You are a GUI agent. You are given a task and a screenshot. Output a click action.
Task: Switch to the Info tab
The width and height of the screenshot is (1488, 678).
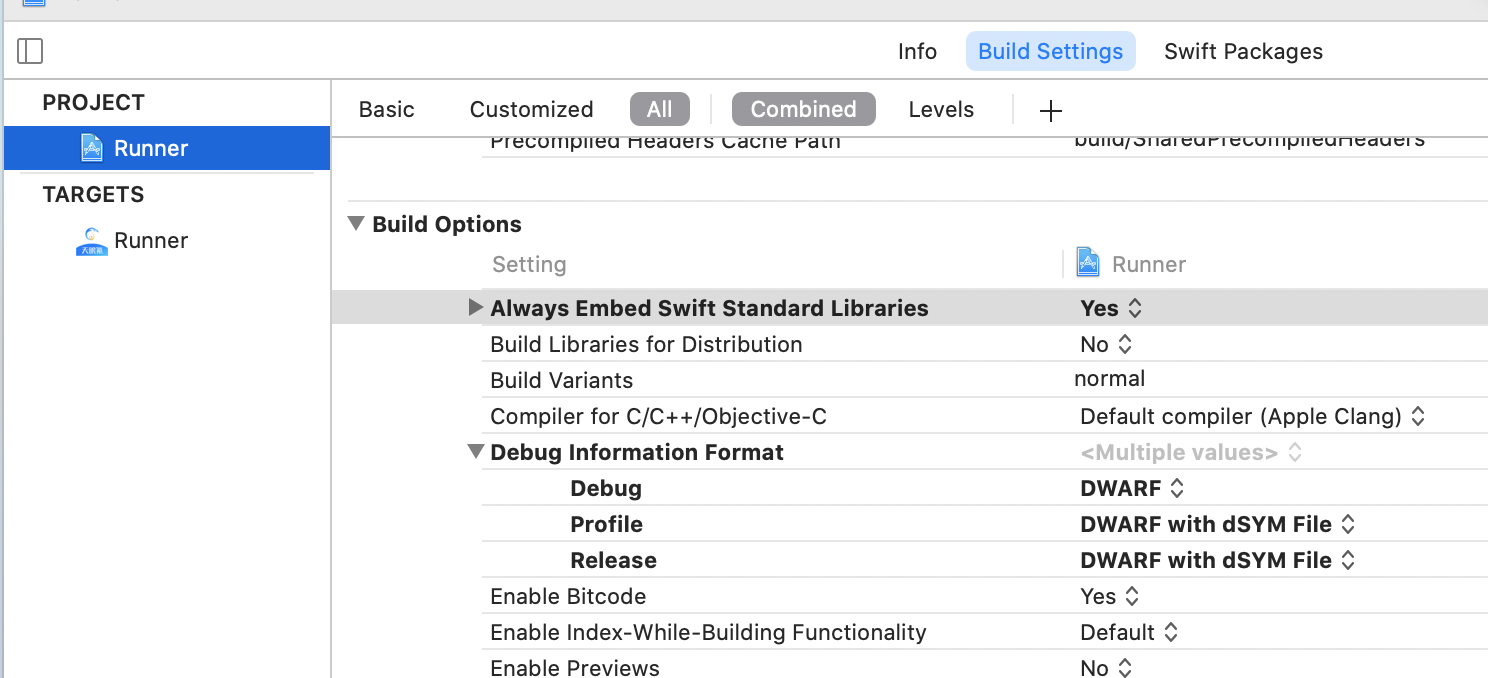pos(917,52)
